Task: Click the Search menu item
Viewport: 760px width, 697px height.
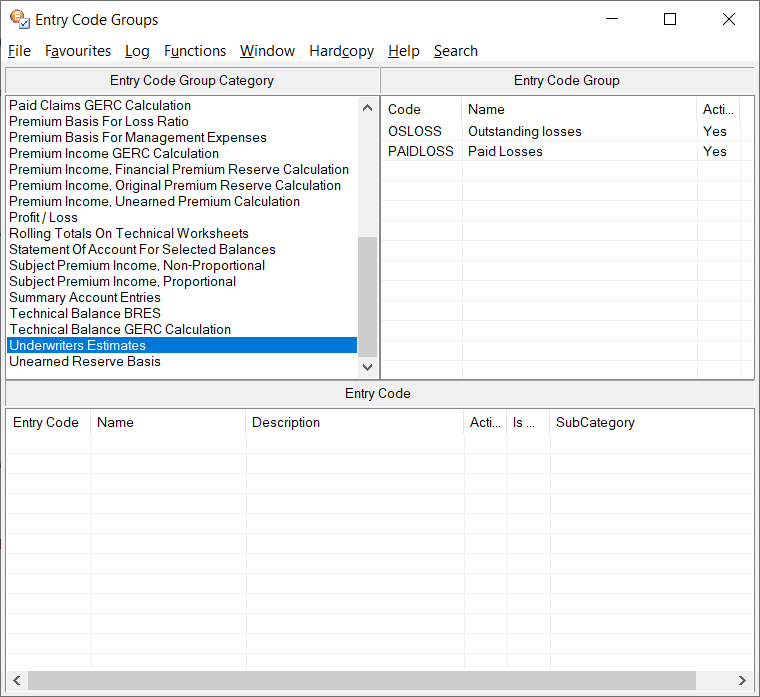Action: click(455, 51)
